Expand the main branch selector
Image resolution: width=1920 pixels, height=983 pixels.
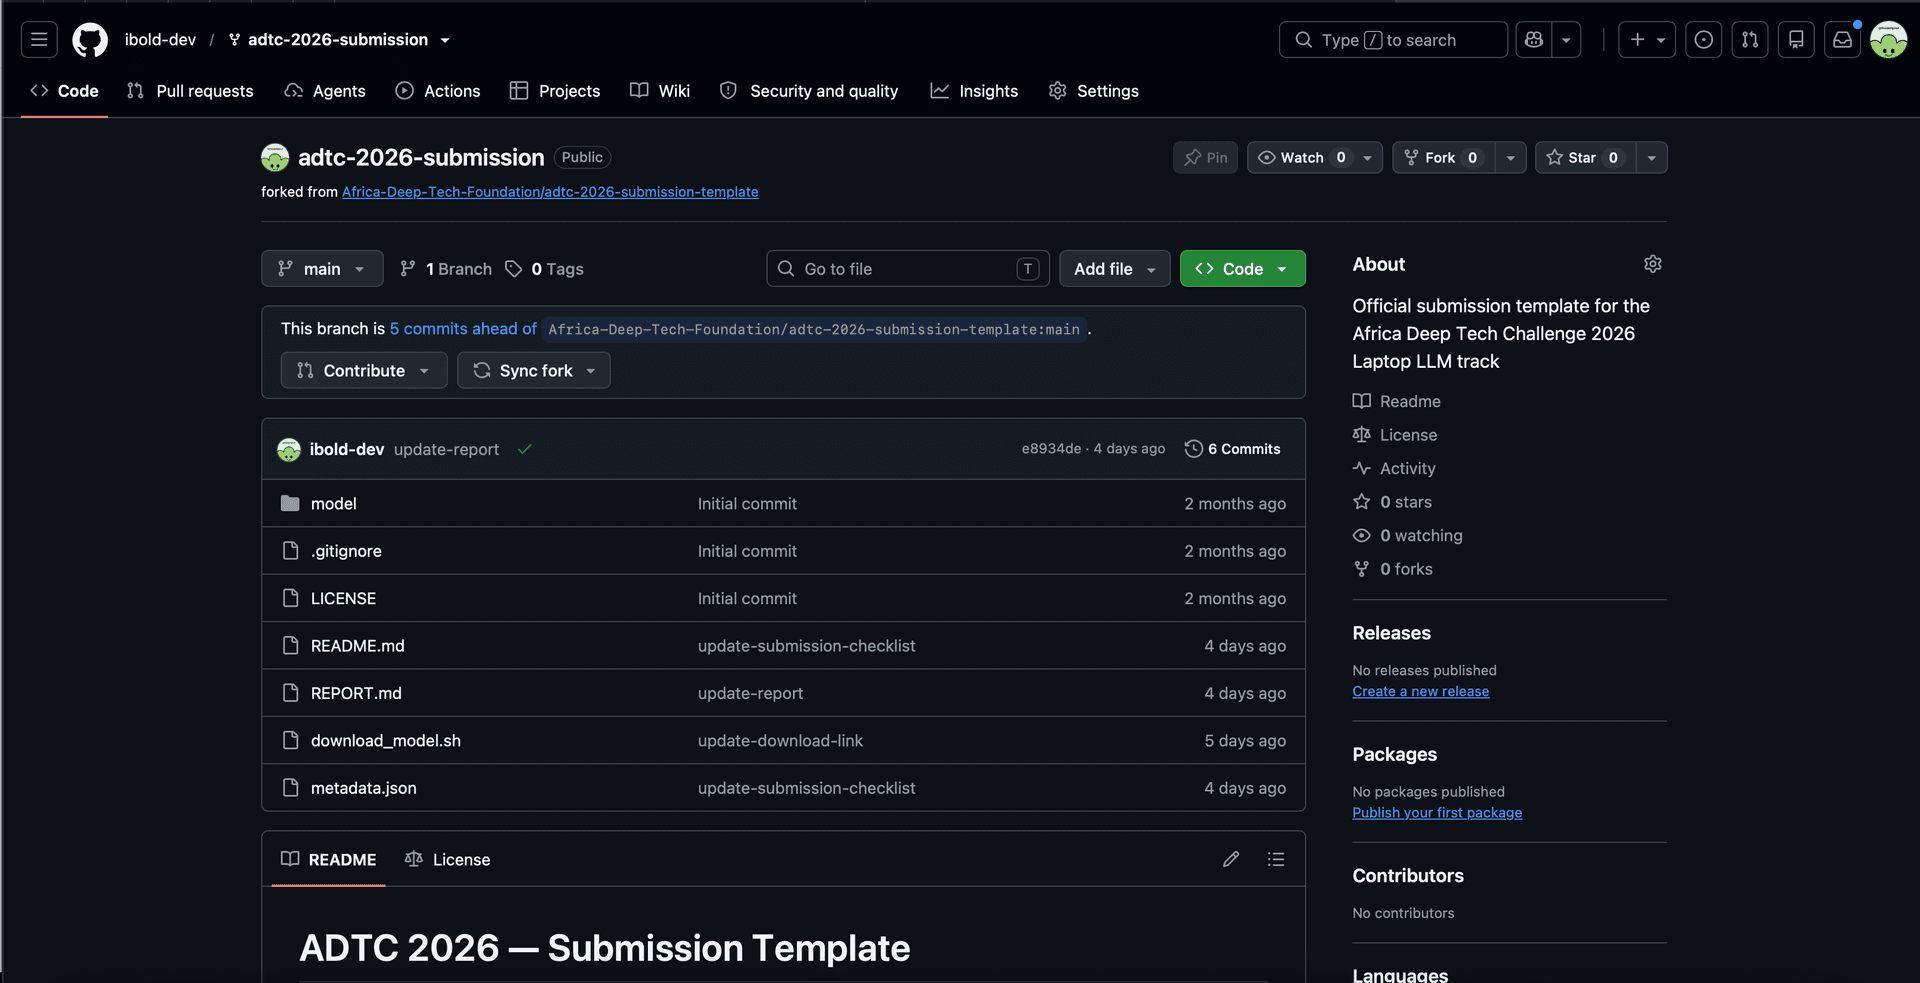[x=322, y=268]
